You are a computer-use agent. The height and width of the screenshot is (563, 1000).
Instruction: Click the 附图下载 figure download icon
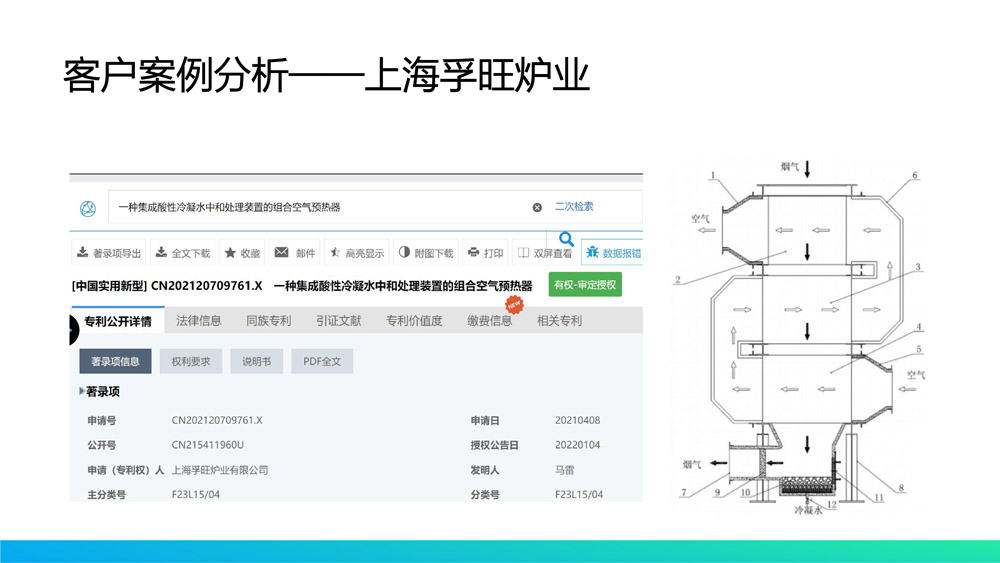coord(404,253)
